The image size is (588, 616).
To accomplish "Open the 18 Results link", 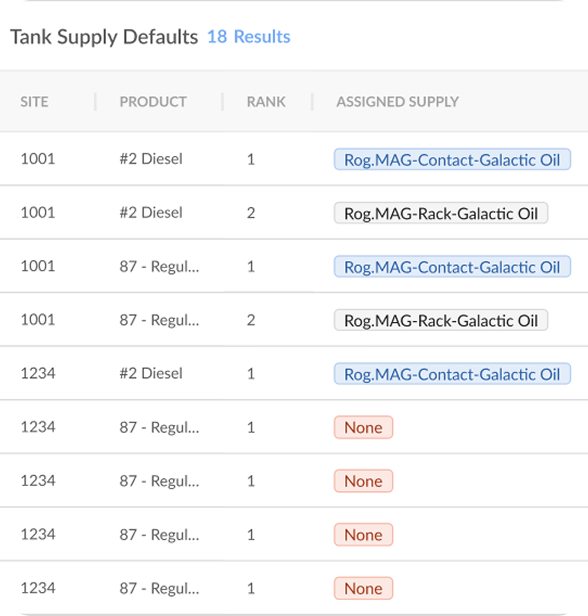I will point(249,37).
